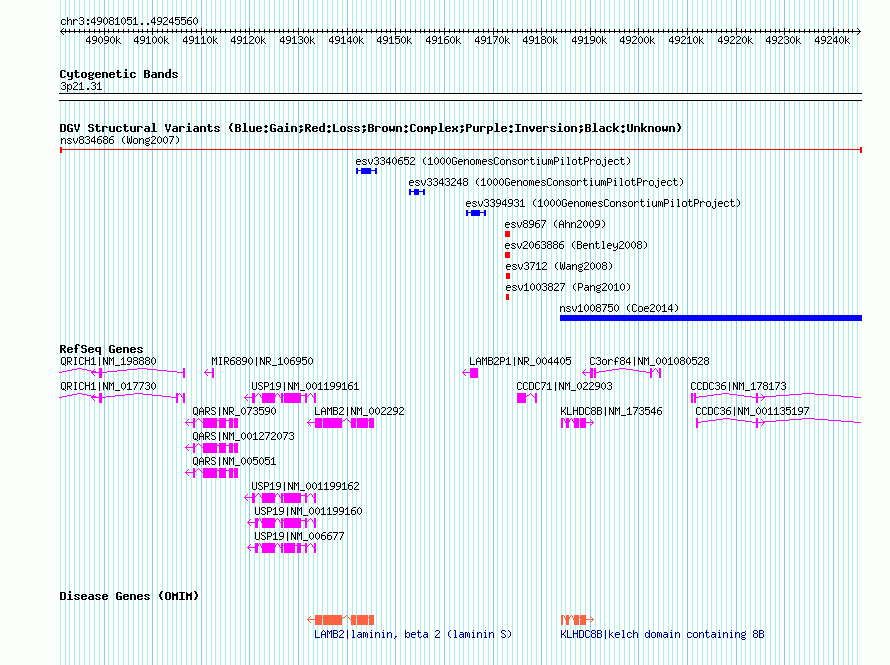Click the LAMB2 NM_002292 RefSeq gene glyph
The height and width of the screenshot is (665, 890).
click(341, 423)
